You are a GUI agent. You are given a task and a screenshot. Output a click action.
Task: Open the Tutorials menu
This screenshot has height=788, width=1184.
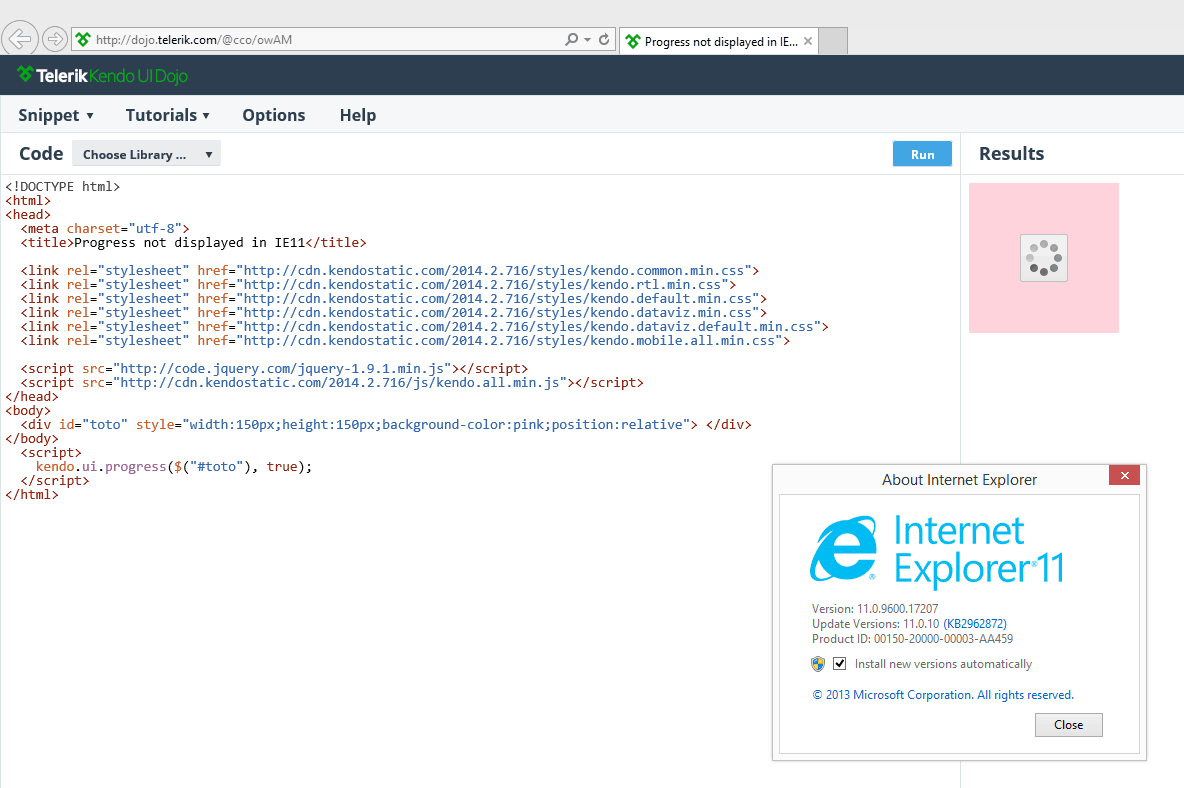click(x=168, y=115)
